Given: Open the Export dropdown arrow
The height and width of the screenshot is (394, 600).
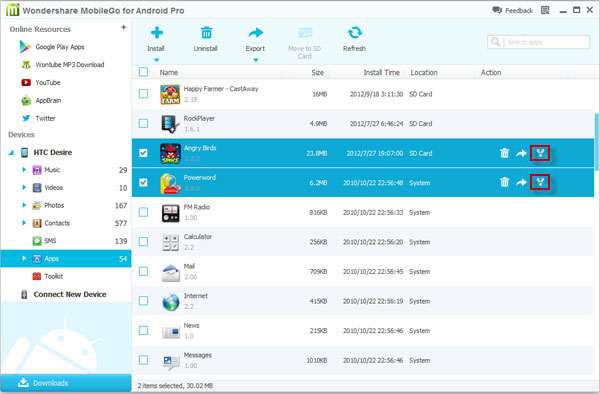Looking at the screenshot, I should 256,60.
